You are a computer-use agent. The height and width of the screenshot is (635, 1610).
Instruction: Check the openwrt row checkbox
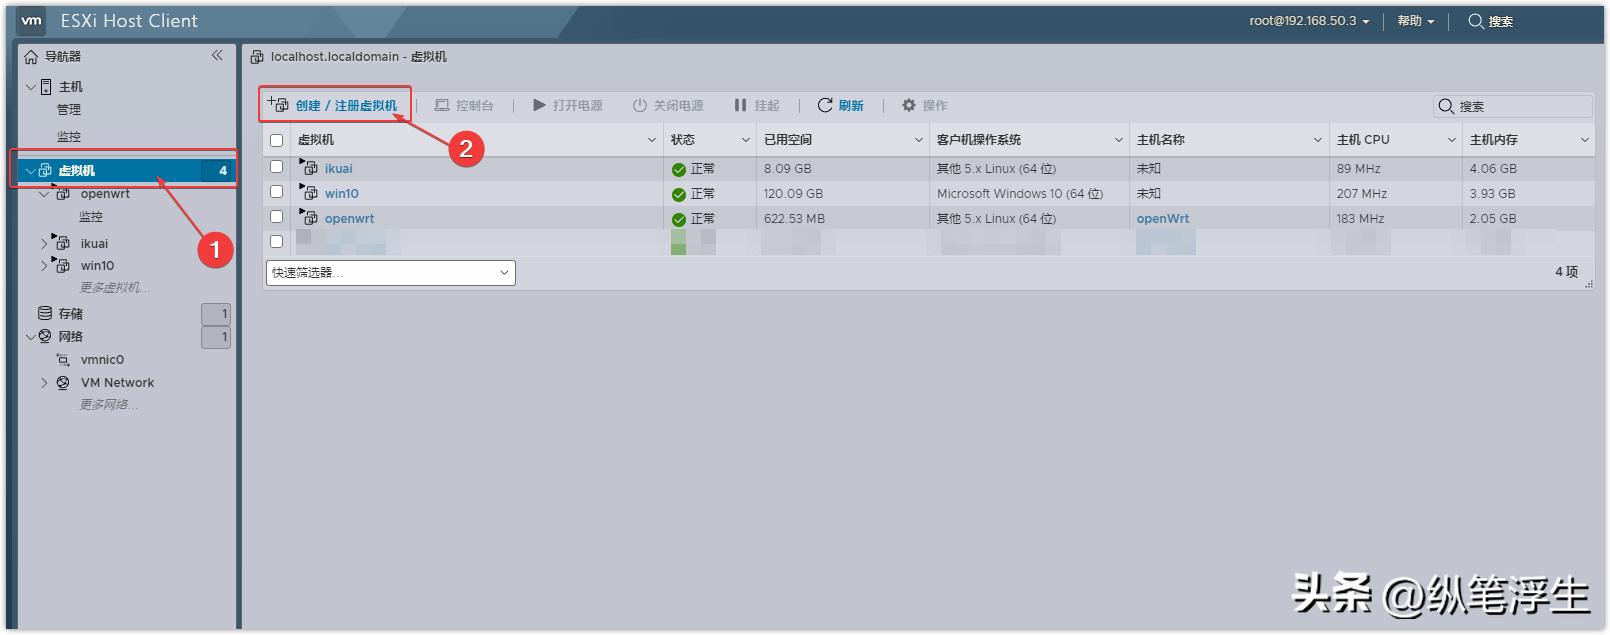pyautogui.click(x=277, y=216)
